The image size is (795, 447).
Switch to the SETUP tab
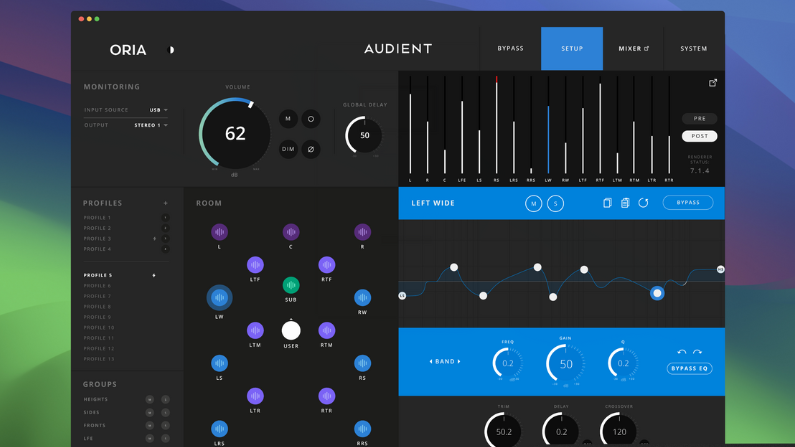click(572, 49)
